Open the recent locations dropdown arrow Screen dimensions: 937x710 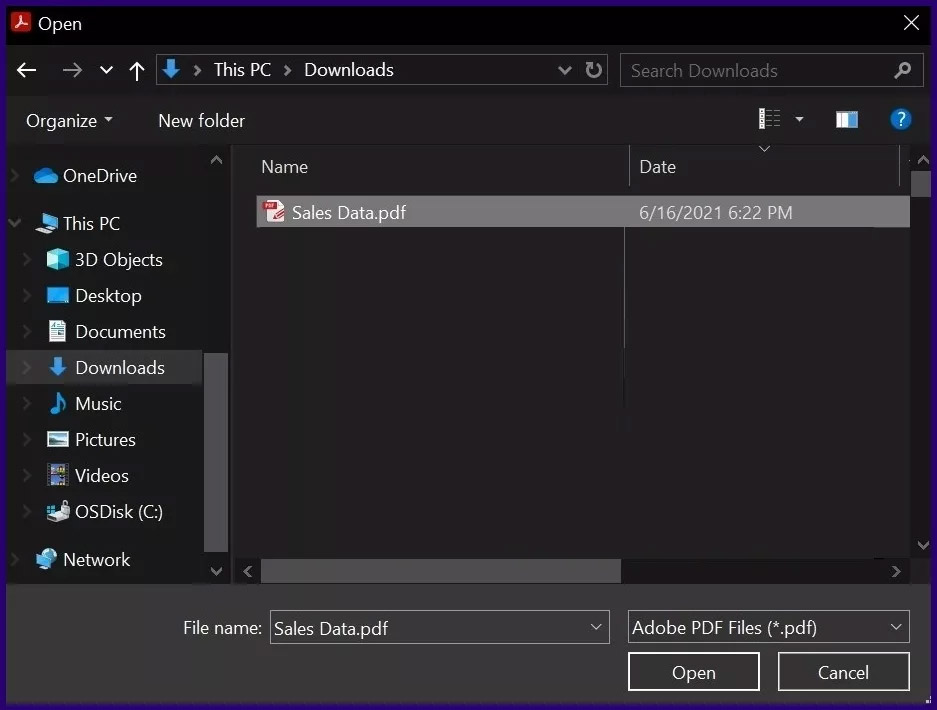point(106,70)
